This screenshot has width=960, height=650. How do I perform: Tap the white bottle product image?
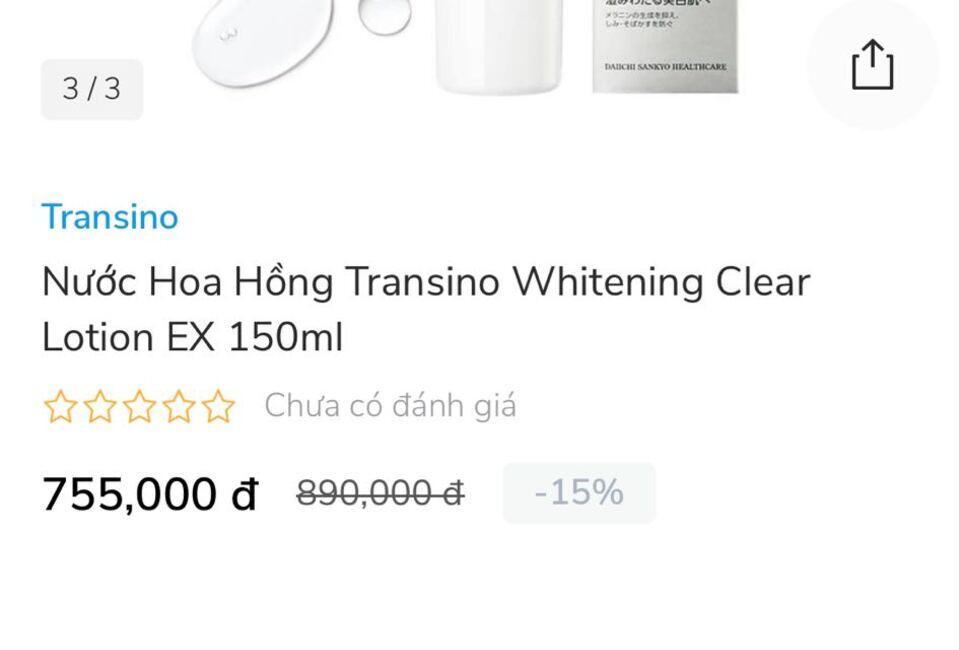click(x=498, y=46)
